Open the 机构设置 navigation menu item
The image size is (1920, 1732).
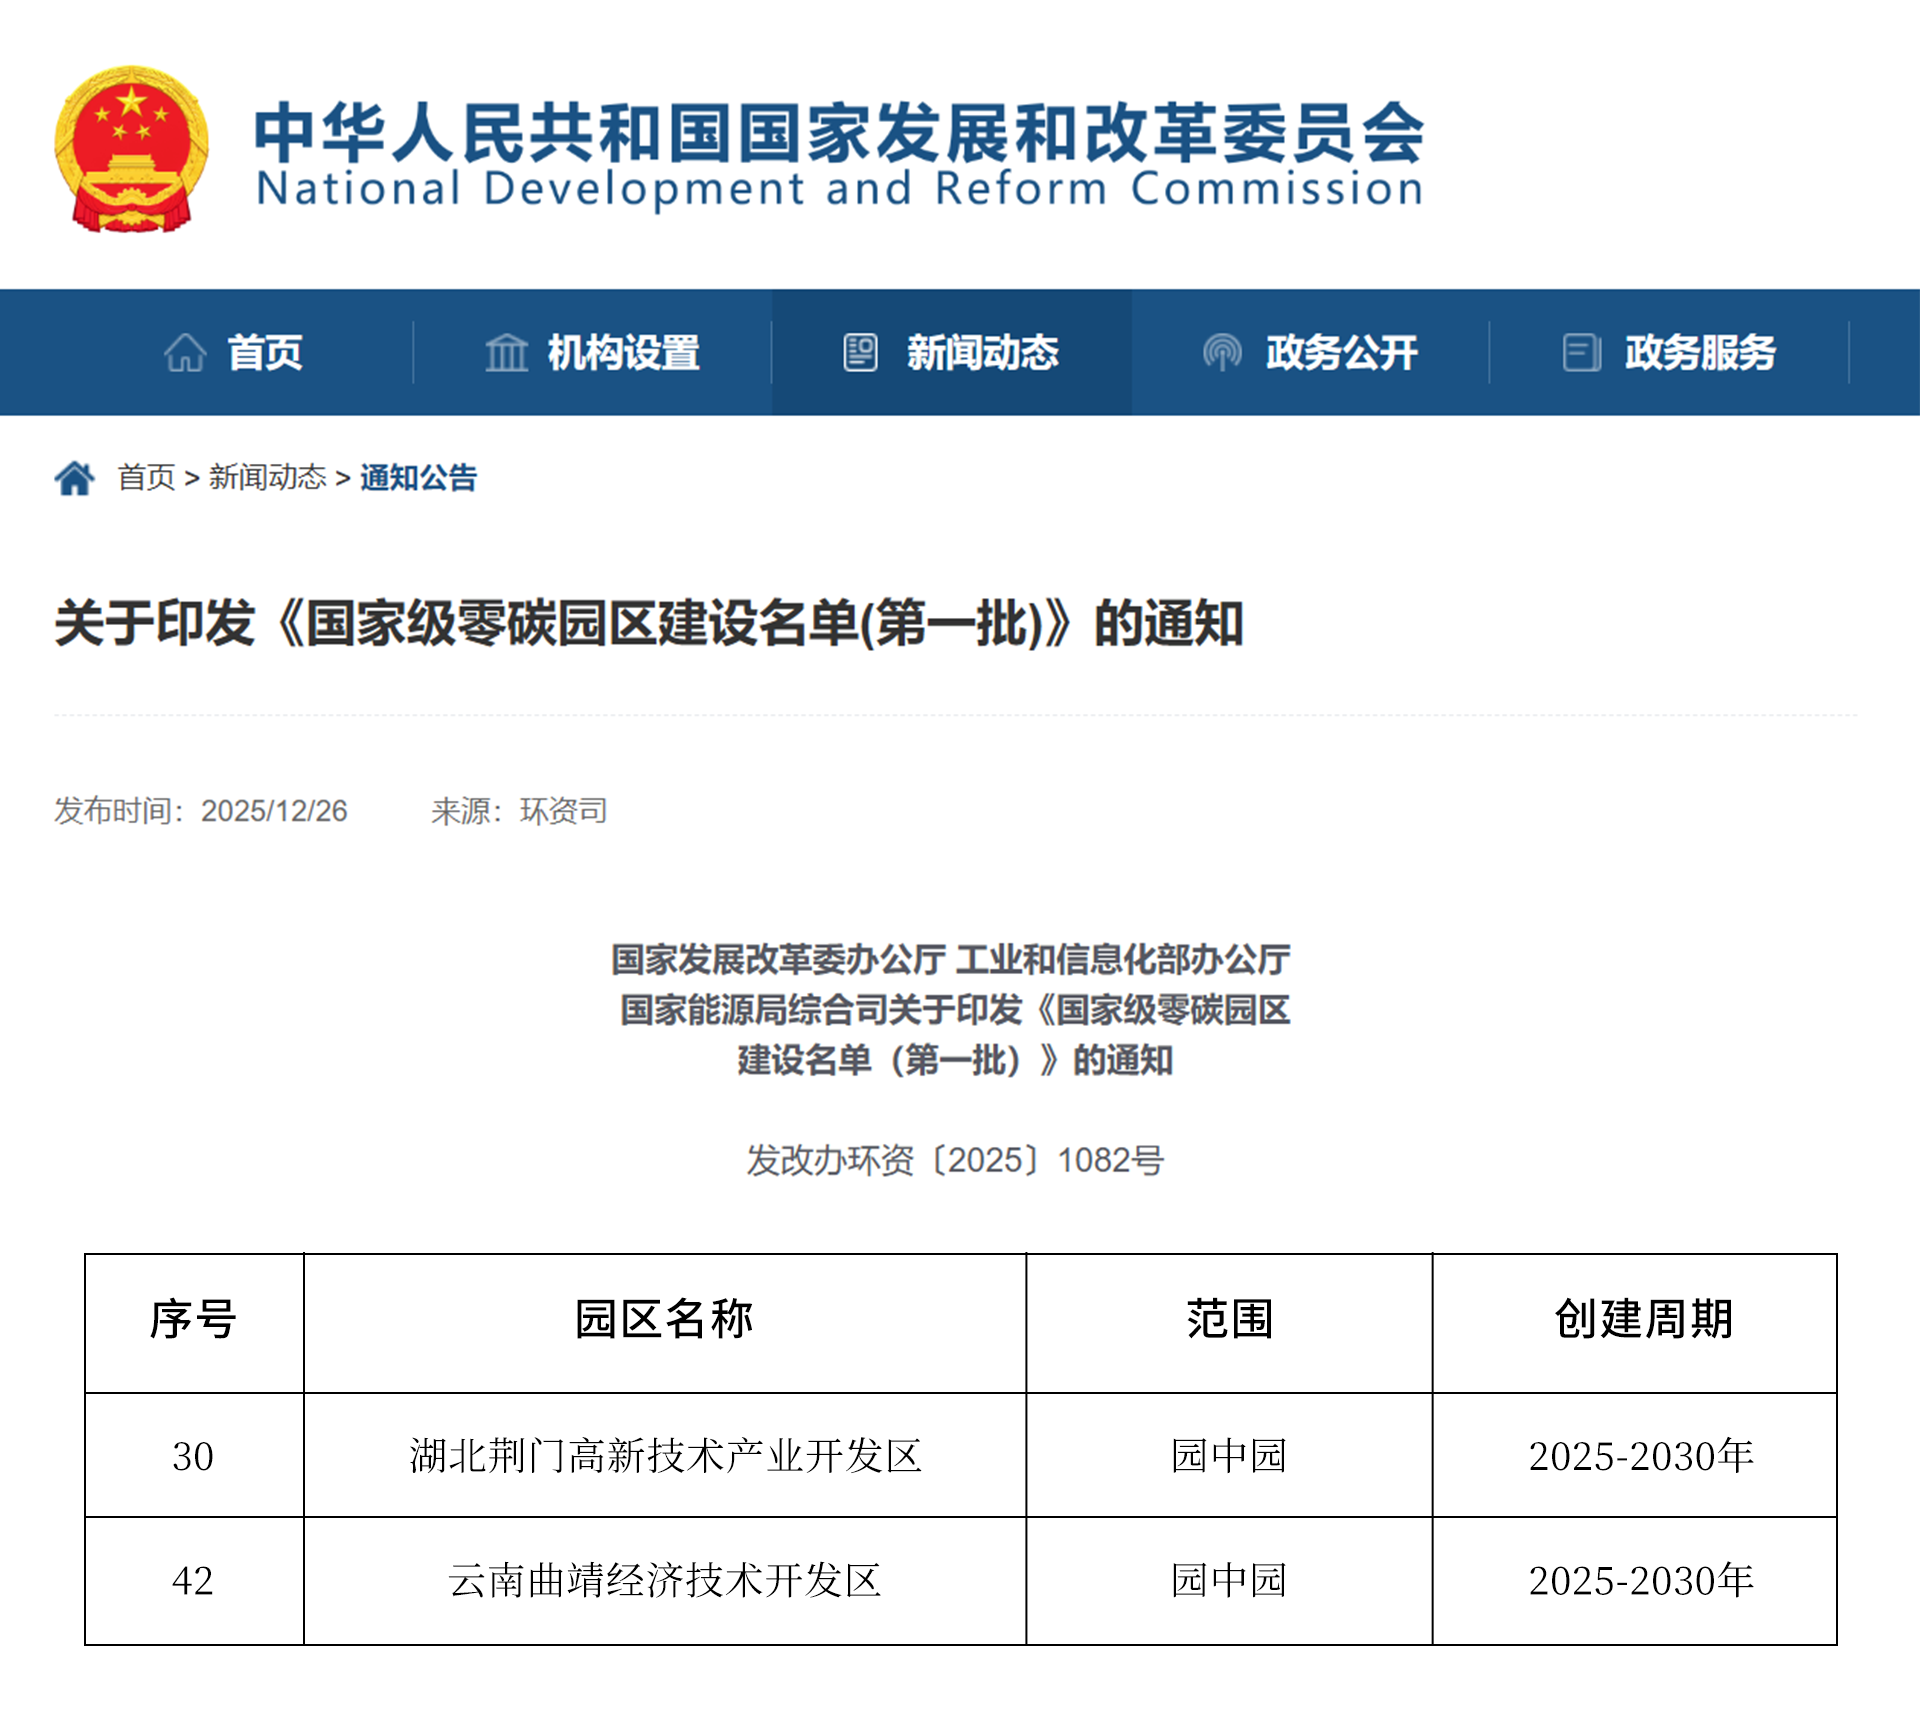623,353
